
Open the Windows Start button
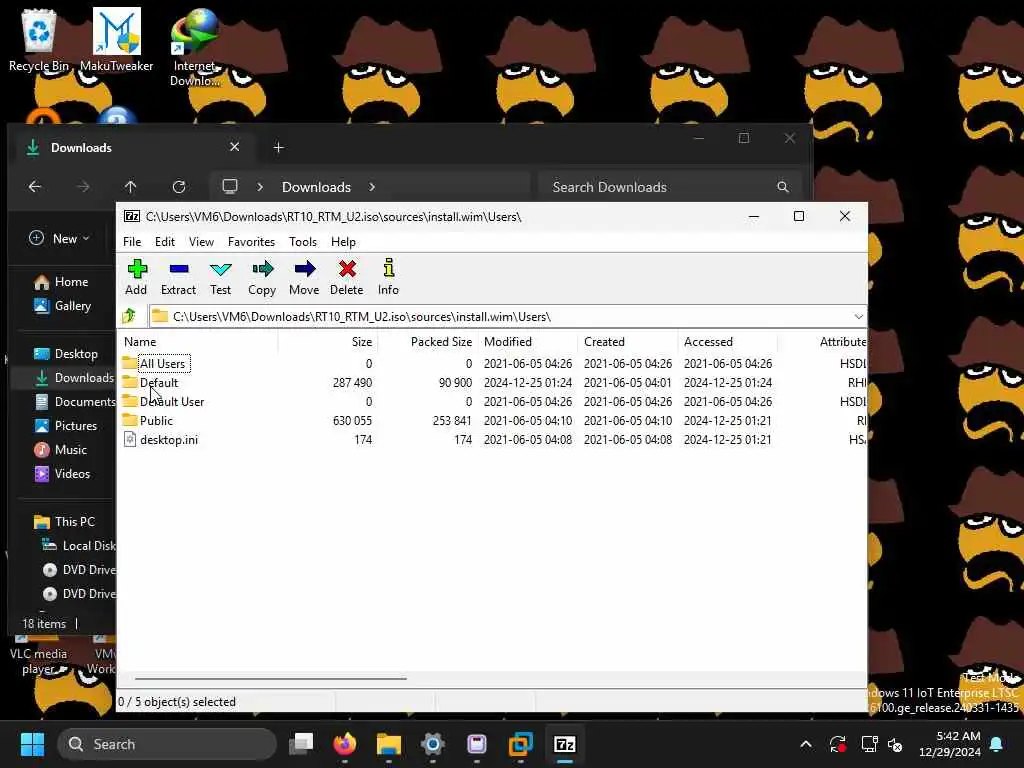tap(32, 744)
